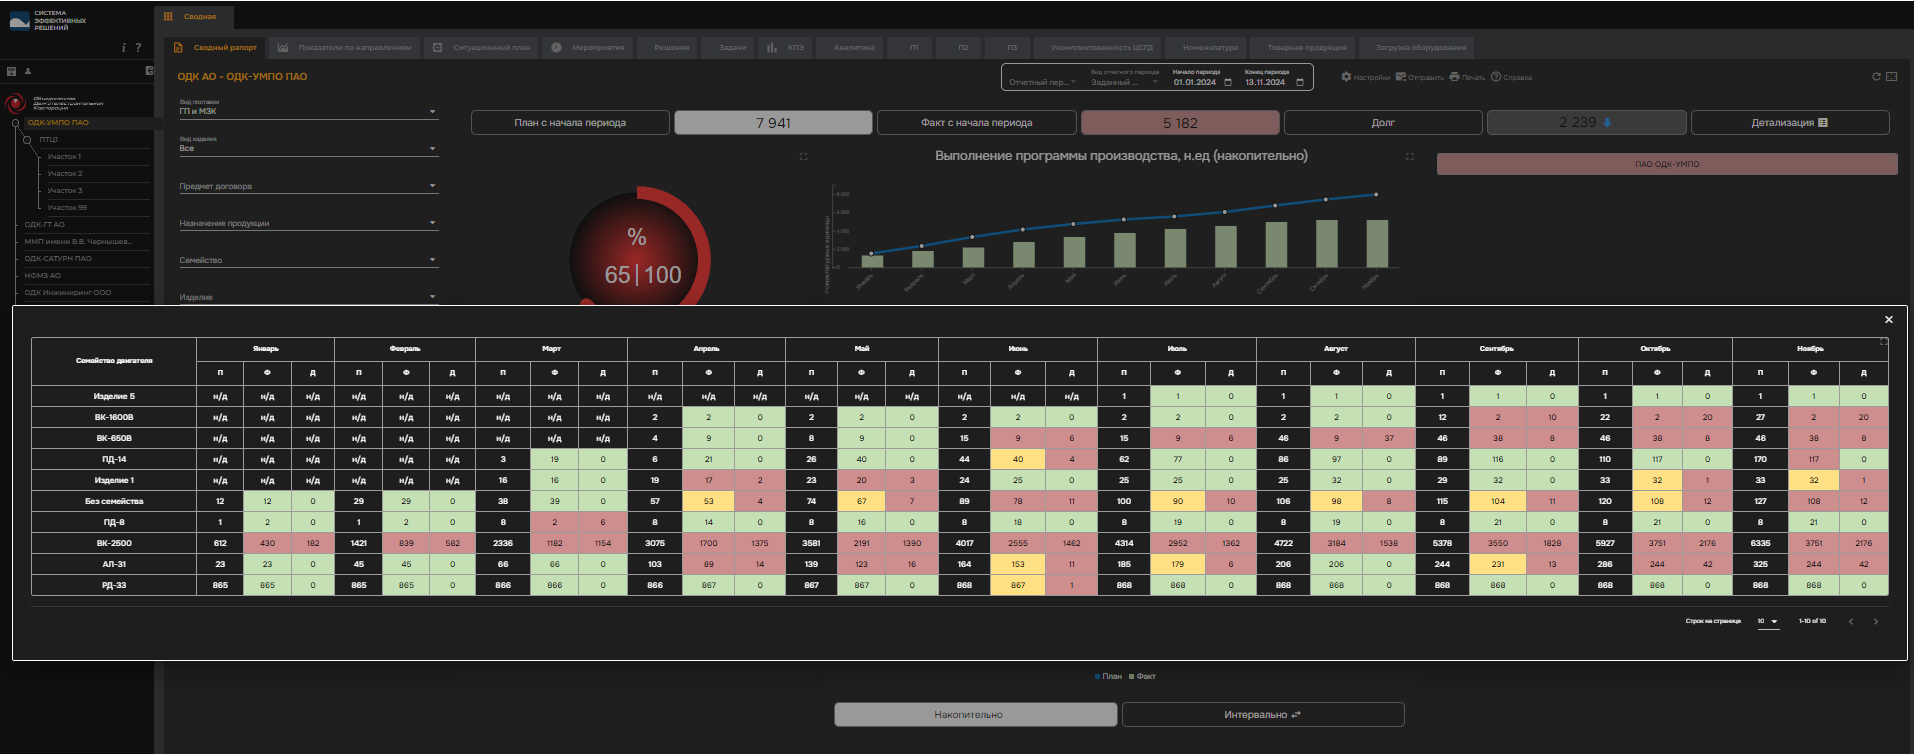Toggle the Факт legend series
The width and height of the screenshot is (1914, 754).
coord(1142,677)
